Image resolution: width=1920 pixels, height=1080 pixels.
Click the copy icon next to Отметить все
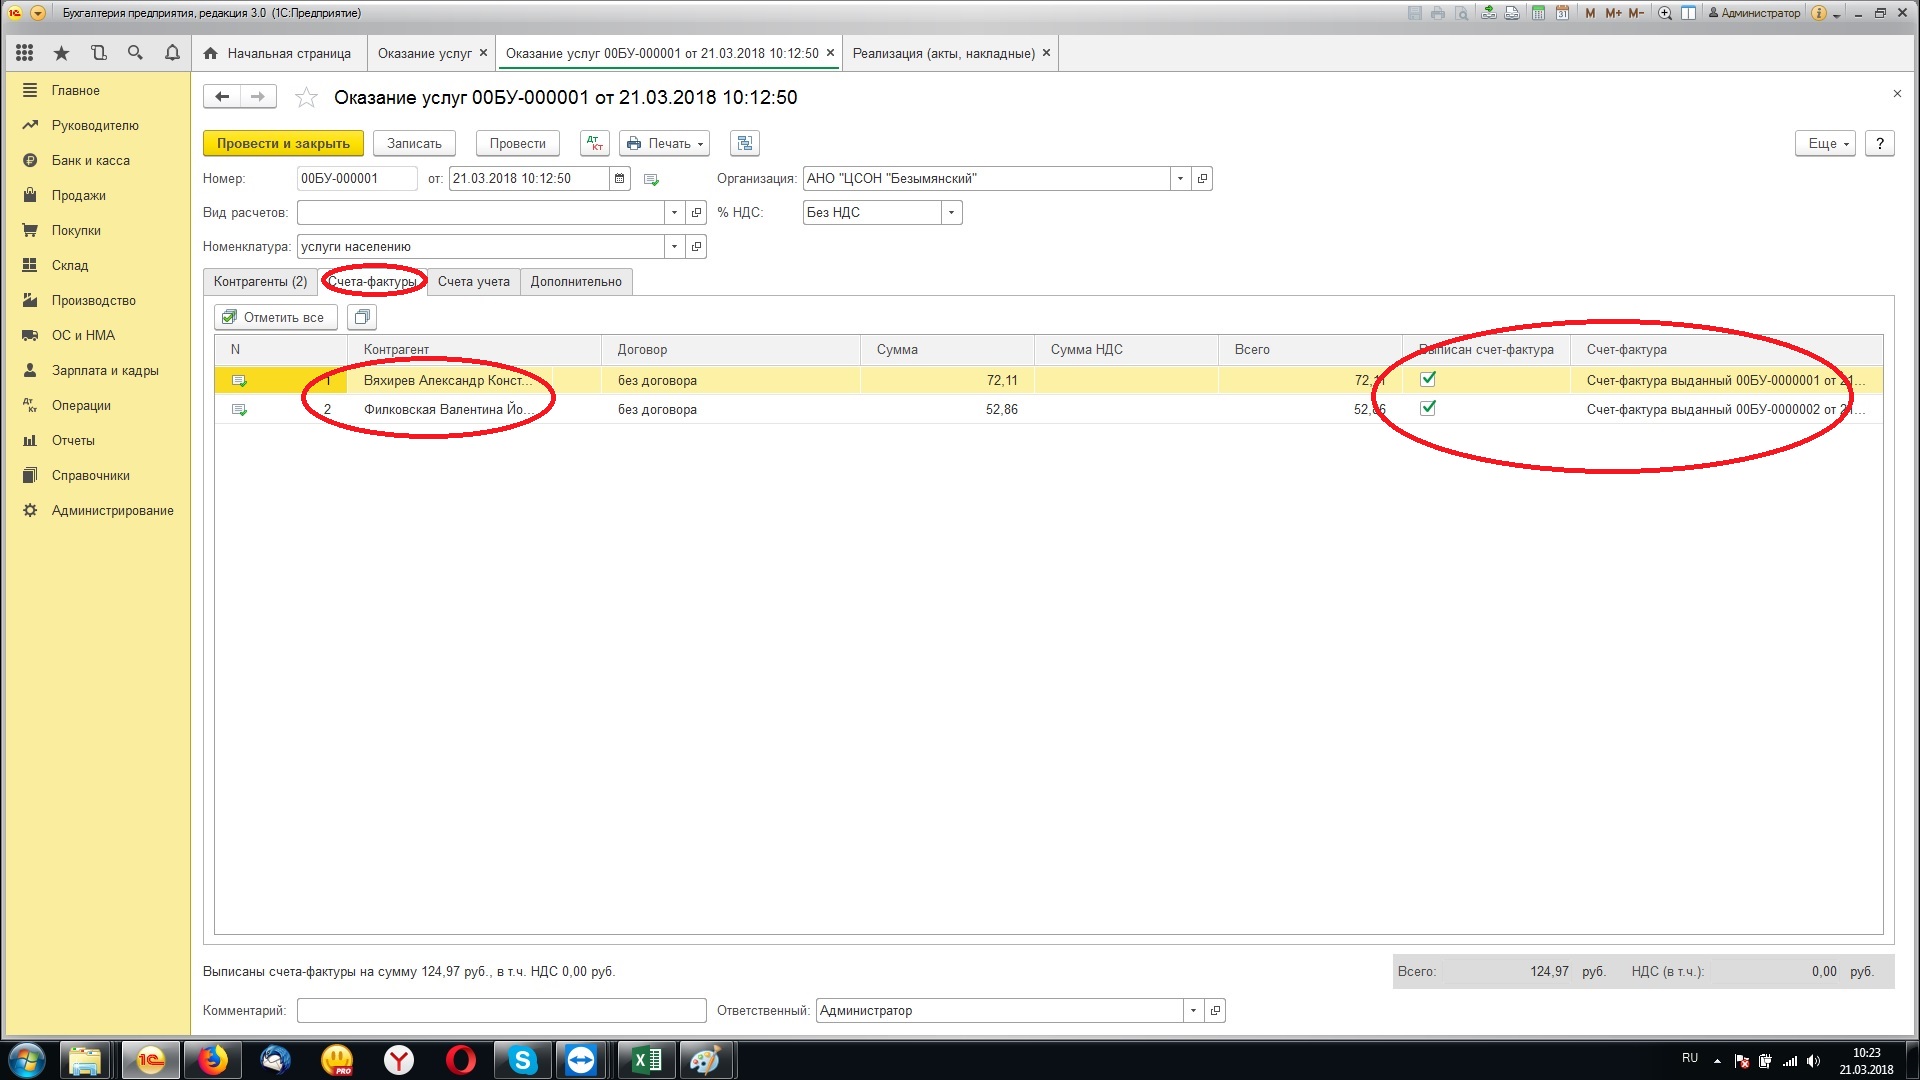[362, 317]
